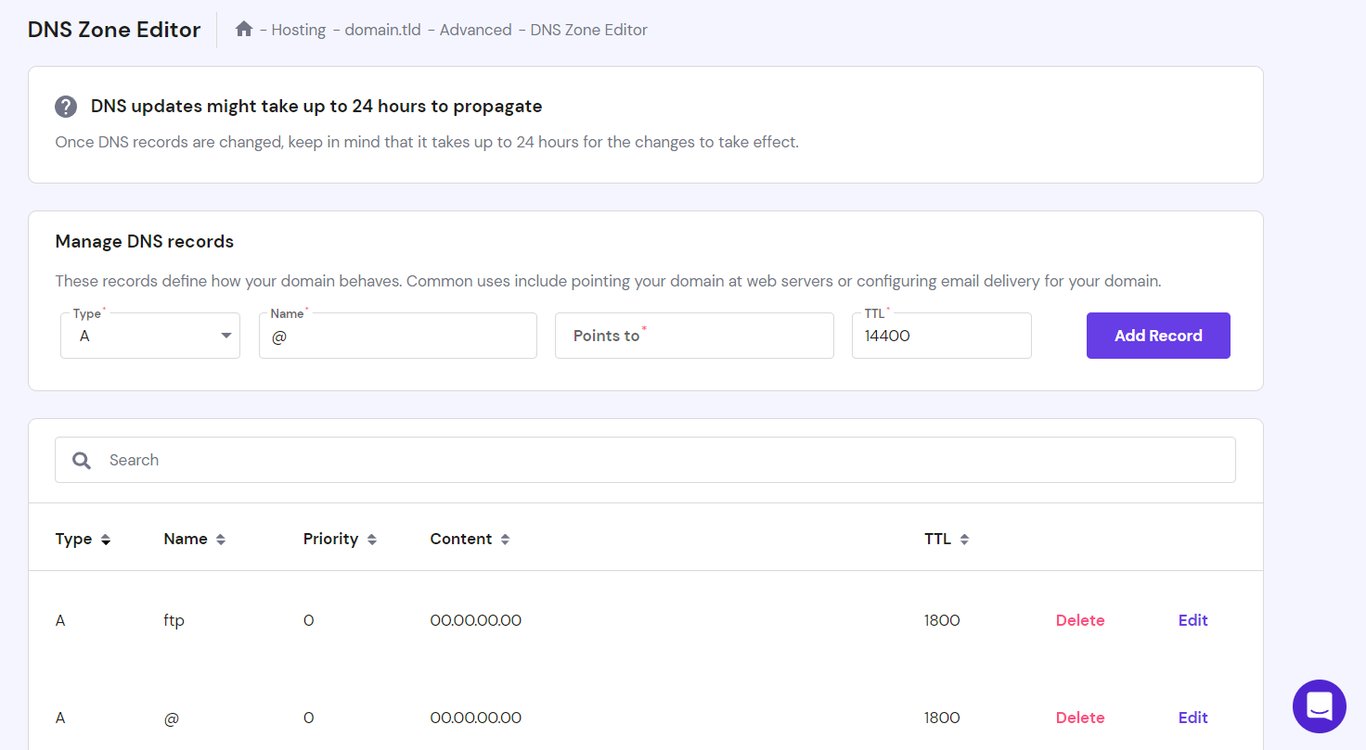Click the 'Points to' input field

(x=694, y=335)
